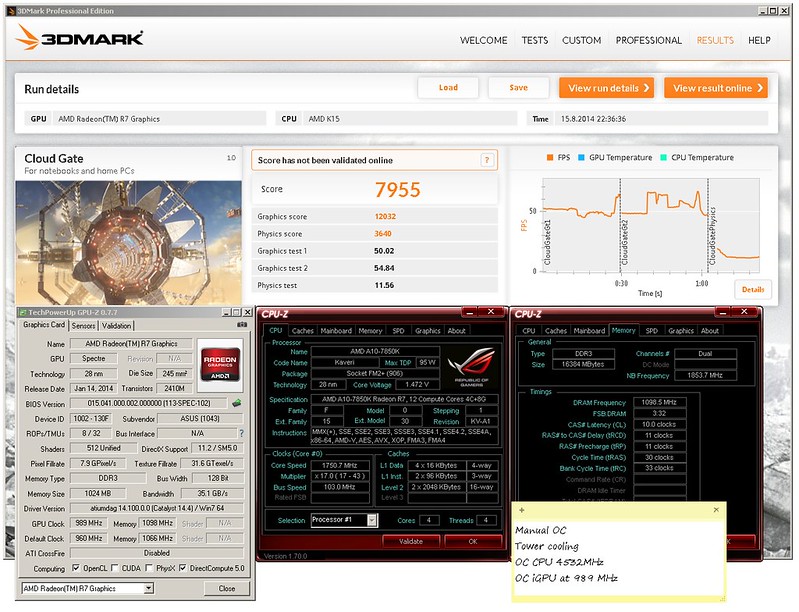This screenshot has height=612, width=799.
Task: Click the Load button
Action: pos(448,88)
